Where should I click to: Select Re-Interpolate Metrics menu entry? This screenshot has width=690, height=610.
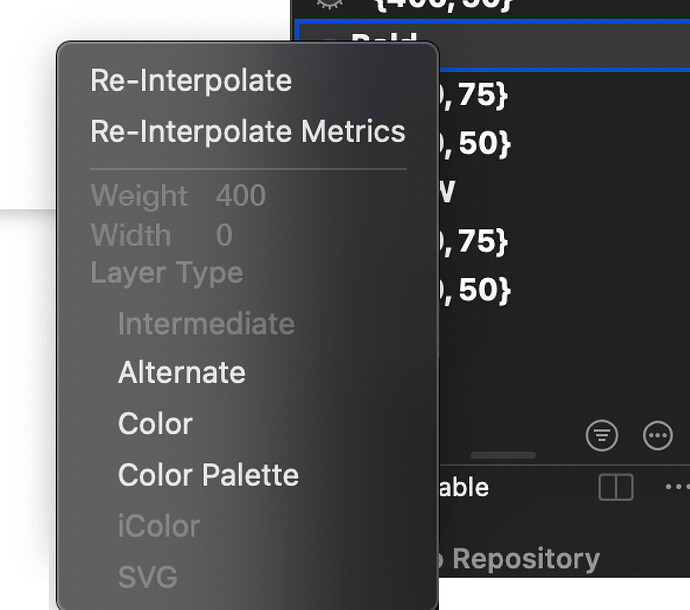247,132
